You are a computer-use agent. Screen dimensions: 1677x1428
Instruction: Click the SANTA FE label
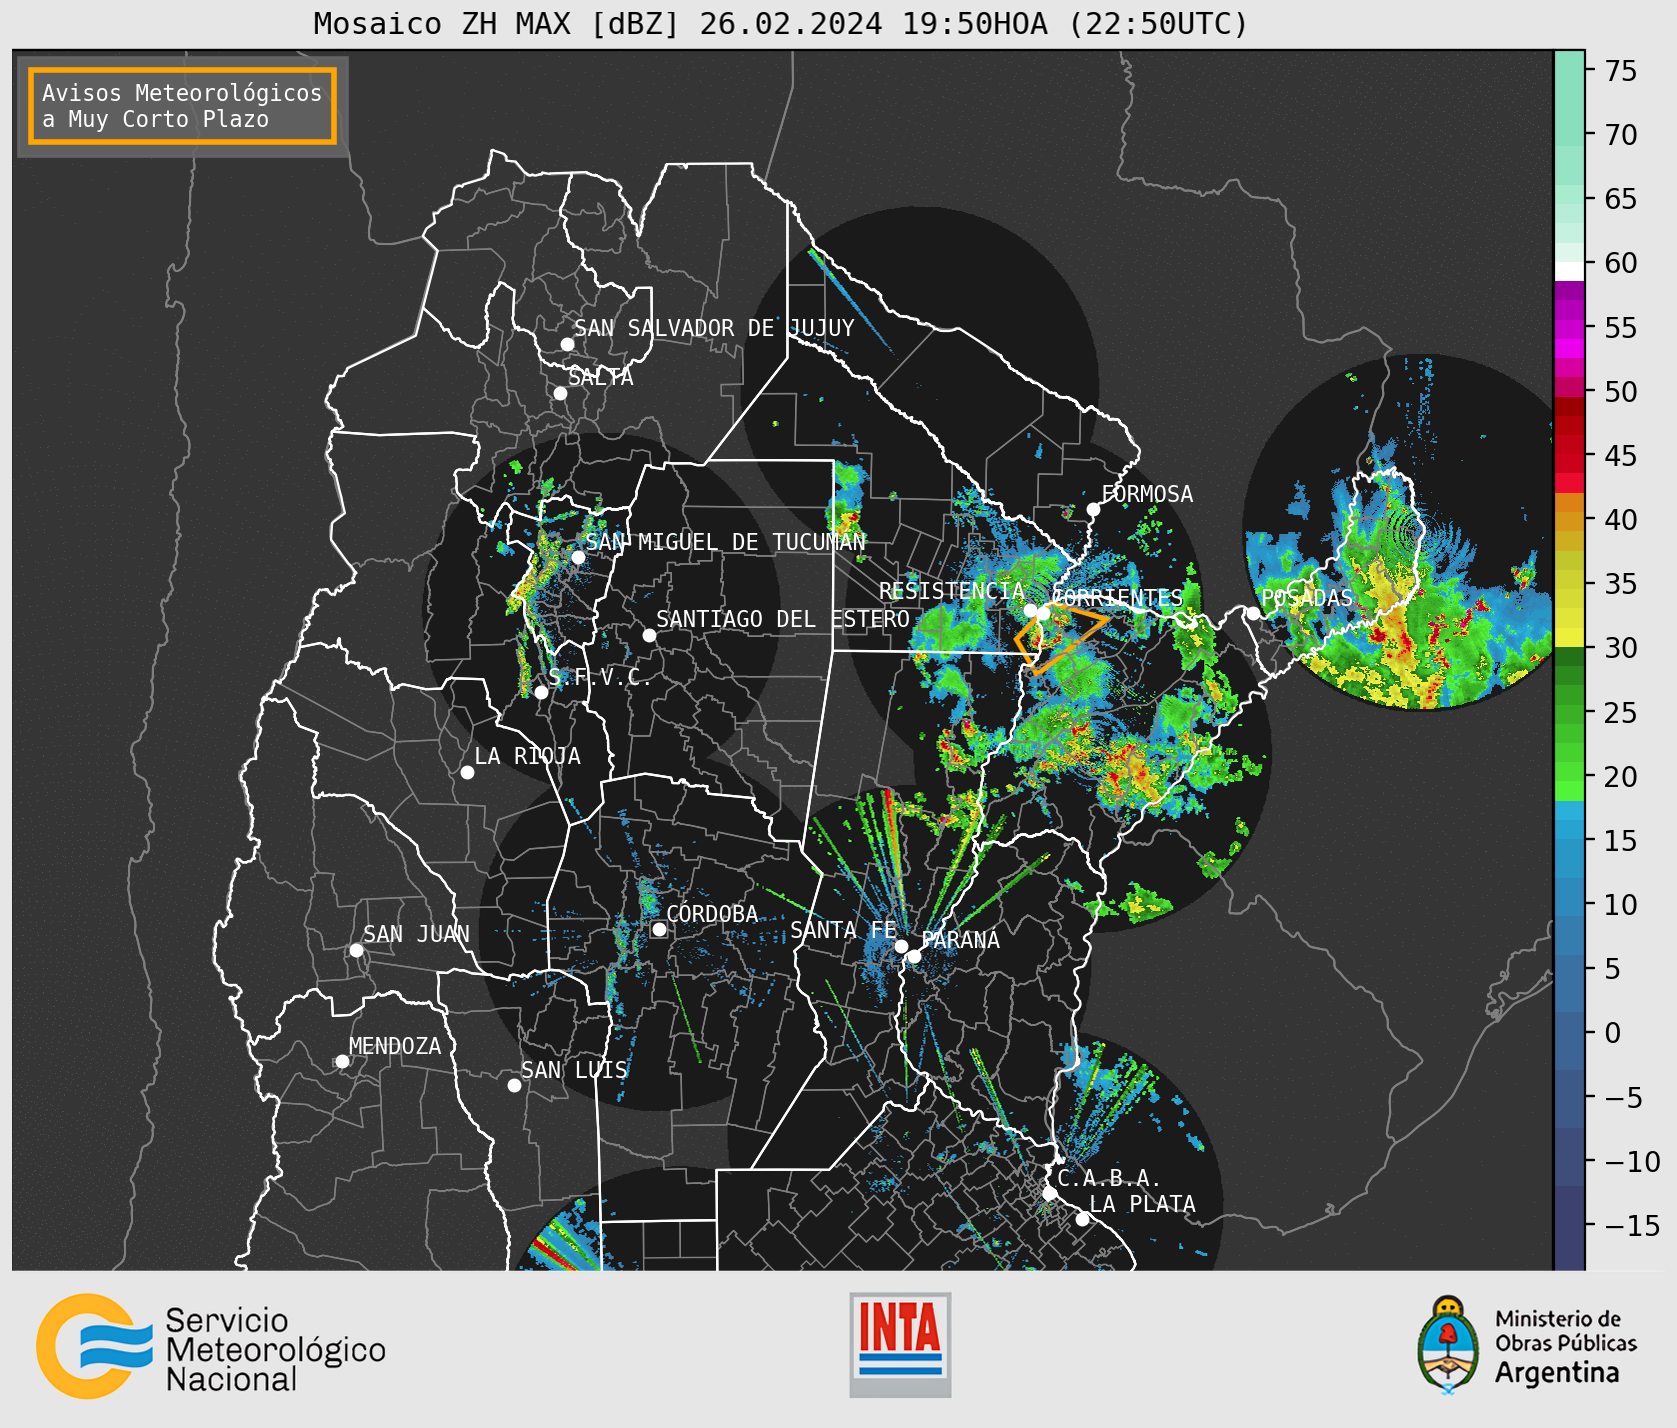click(843, 930)
